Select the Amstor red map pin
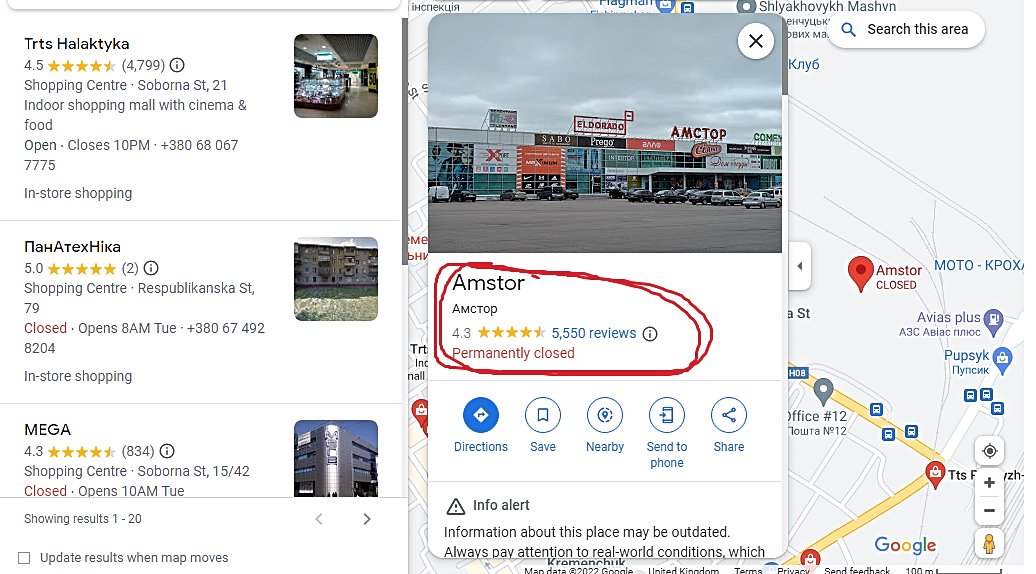 860,273
